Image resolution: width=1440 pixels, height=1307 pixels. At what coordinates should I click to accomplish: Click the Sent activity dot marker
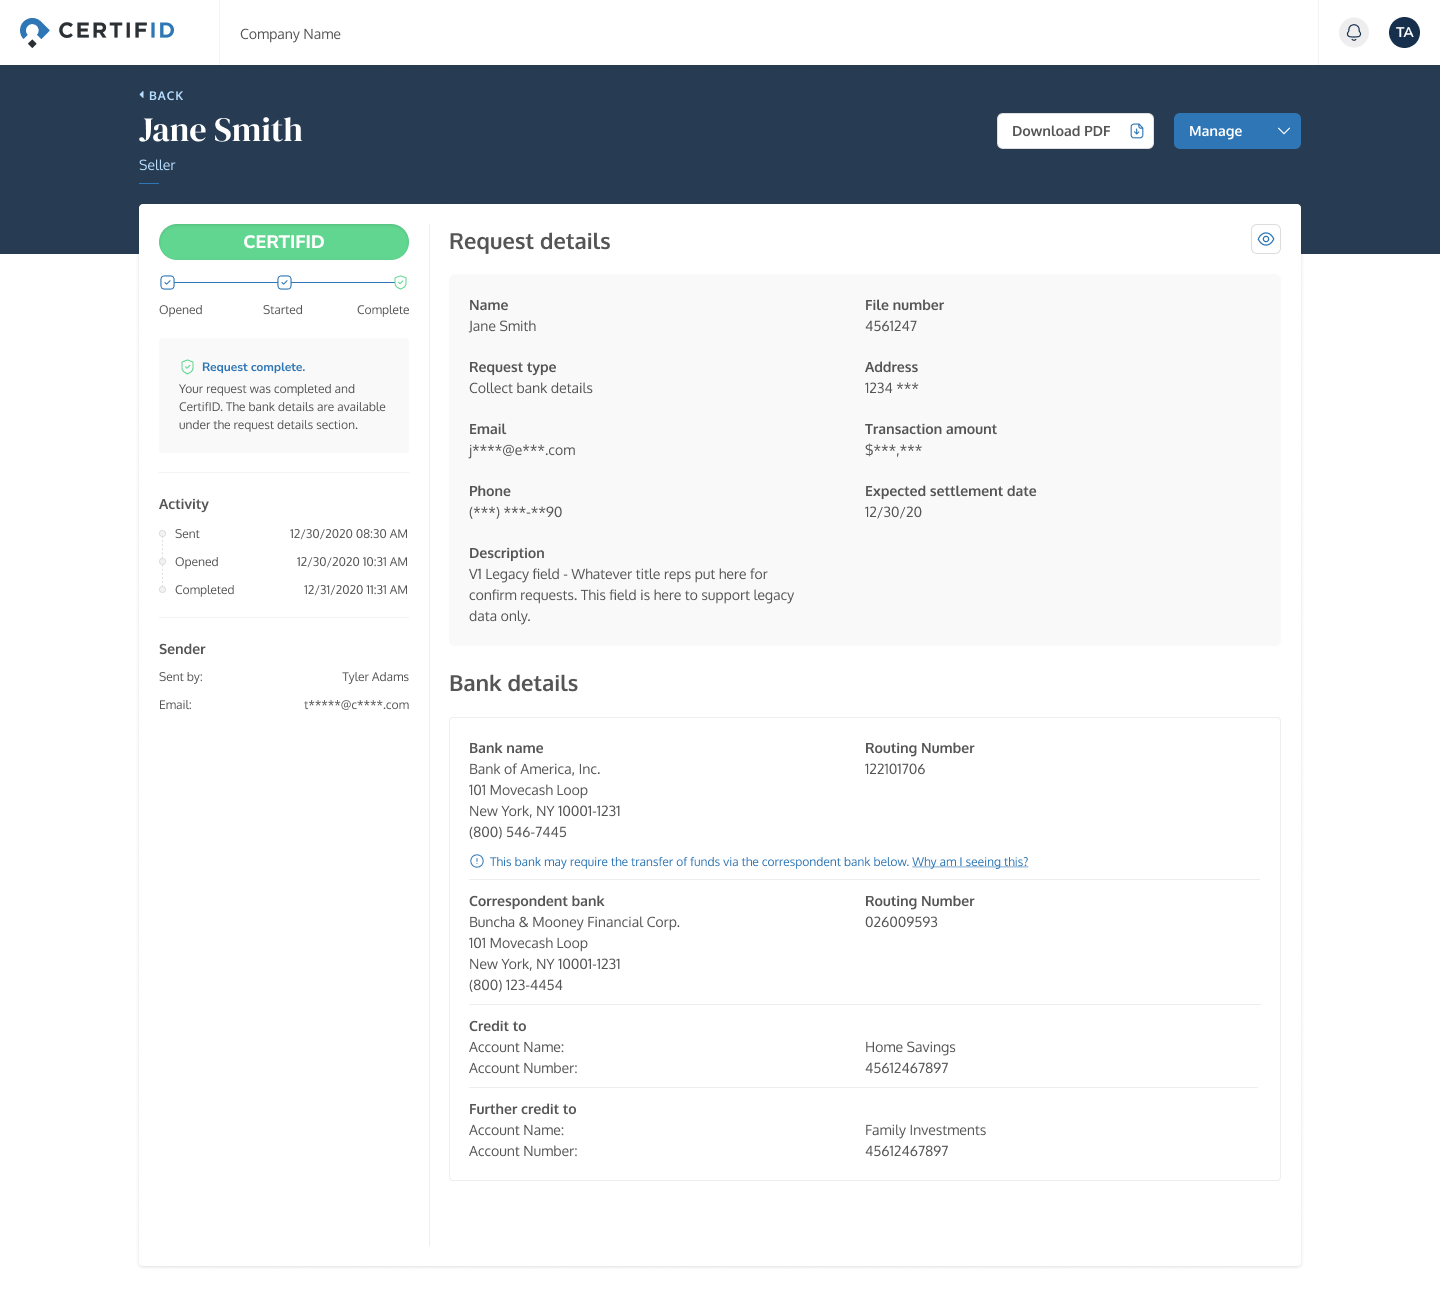[162, 533]
